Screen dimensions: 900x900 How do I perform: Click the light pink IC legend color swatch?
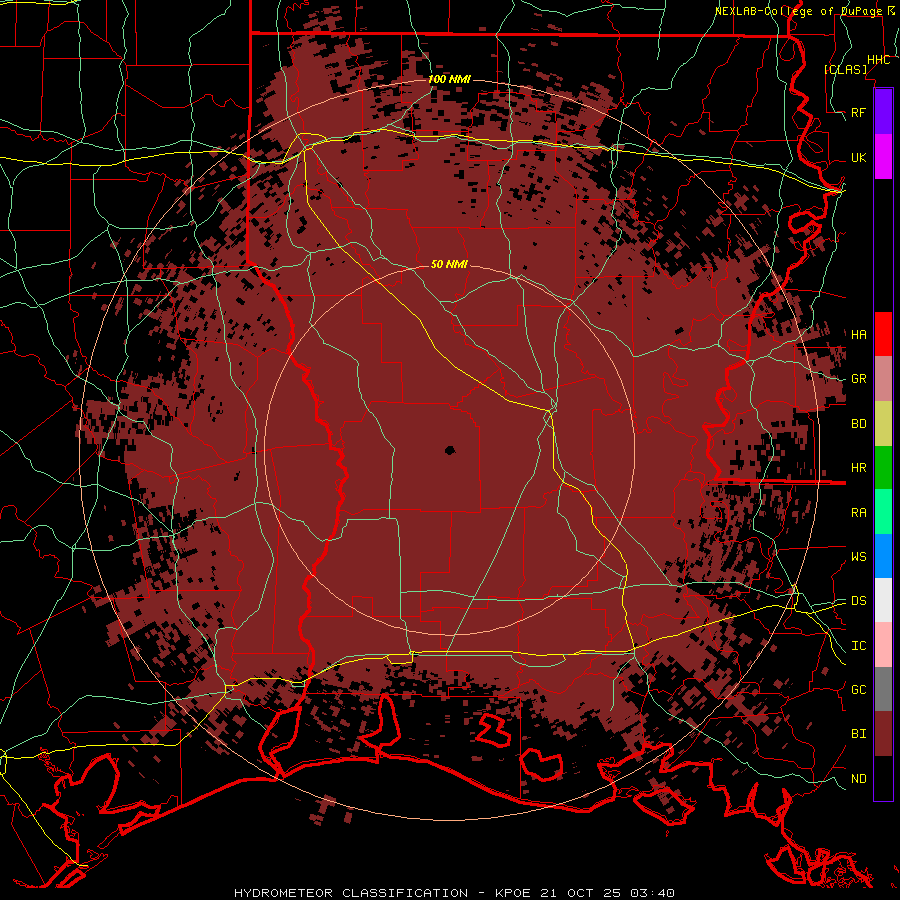click(883, 645)
